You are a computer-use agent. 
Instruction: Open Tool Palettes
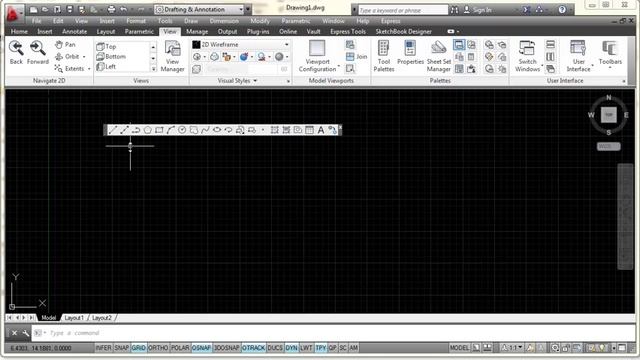384,56
